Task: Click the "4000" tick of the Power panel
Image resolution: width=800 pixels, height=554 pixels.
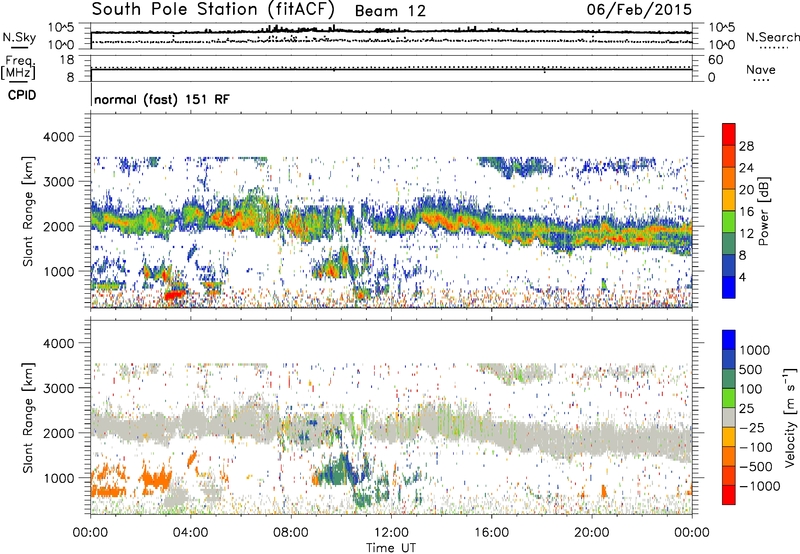Action: [x=58, y=137]
